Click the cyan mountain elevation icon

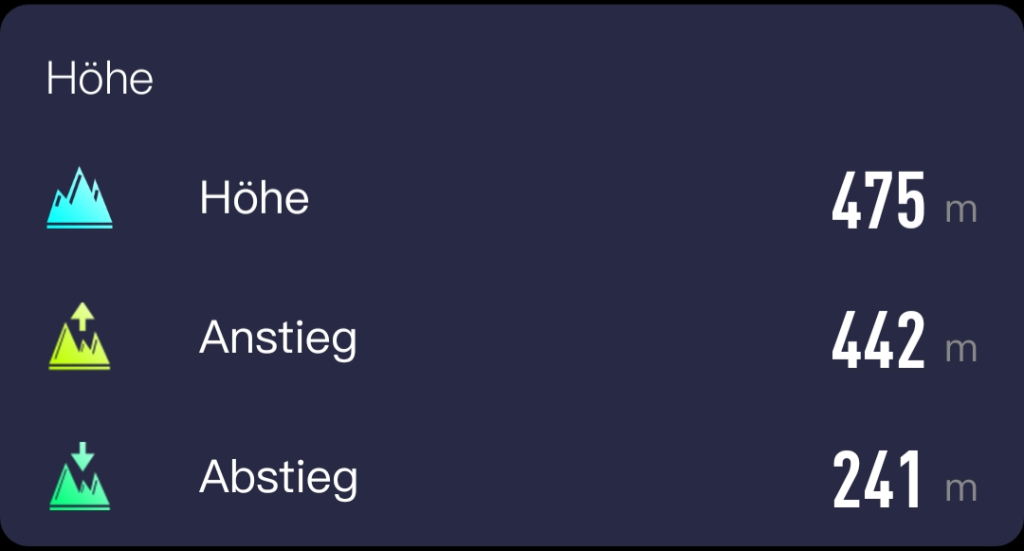(x=79, y=198)
